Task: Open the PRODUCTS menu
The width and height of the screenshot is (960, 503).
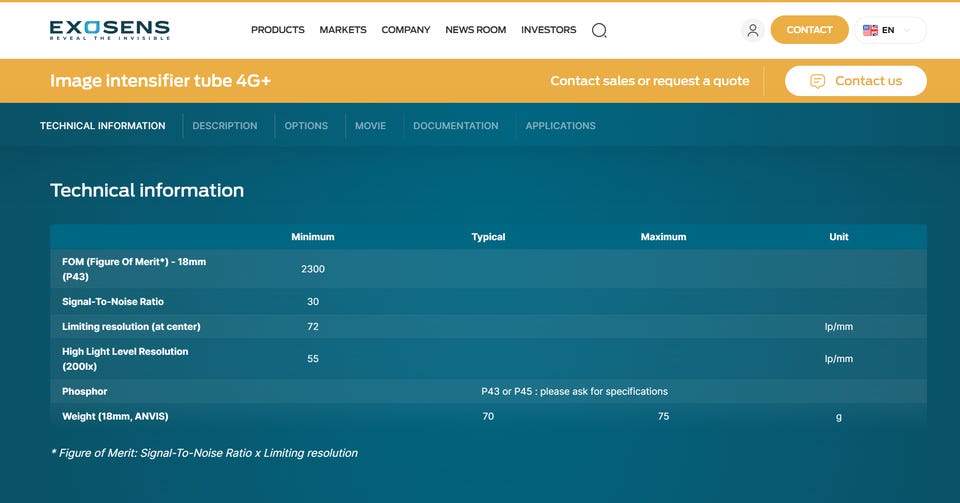Action: tap(277, 29)
